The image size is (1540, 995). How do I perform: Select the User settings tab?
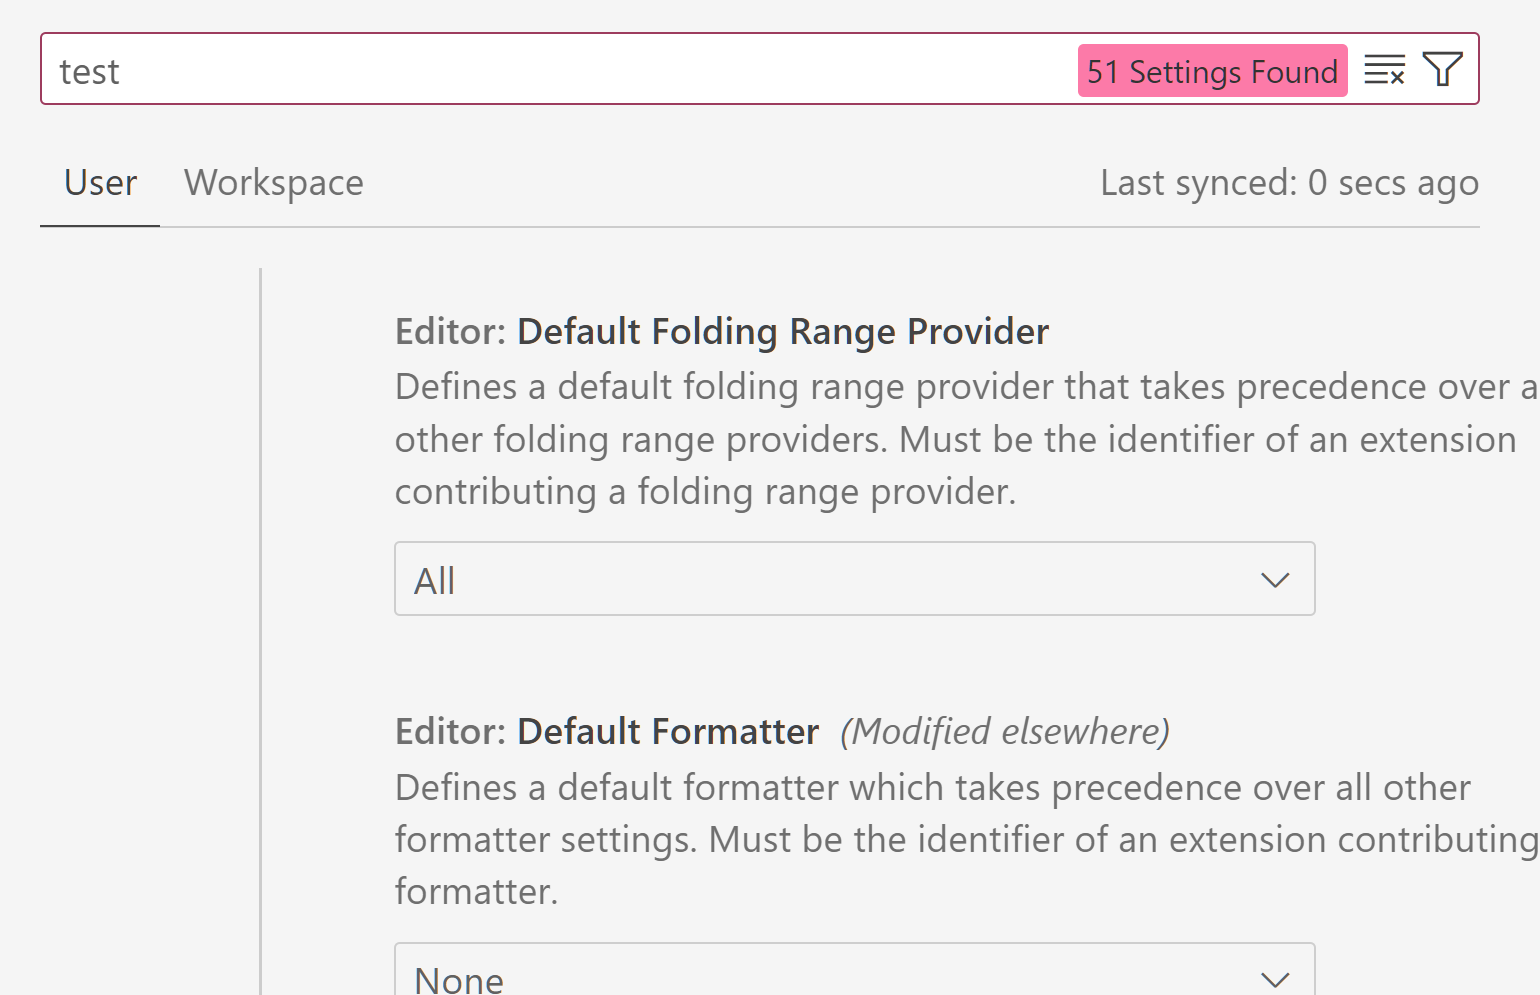click(x=99, y=182)
